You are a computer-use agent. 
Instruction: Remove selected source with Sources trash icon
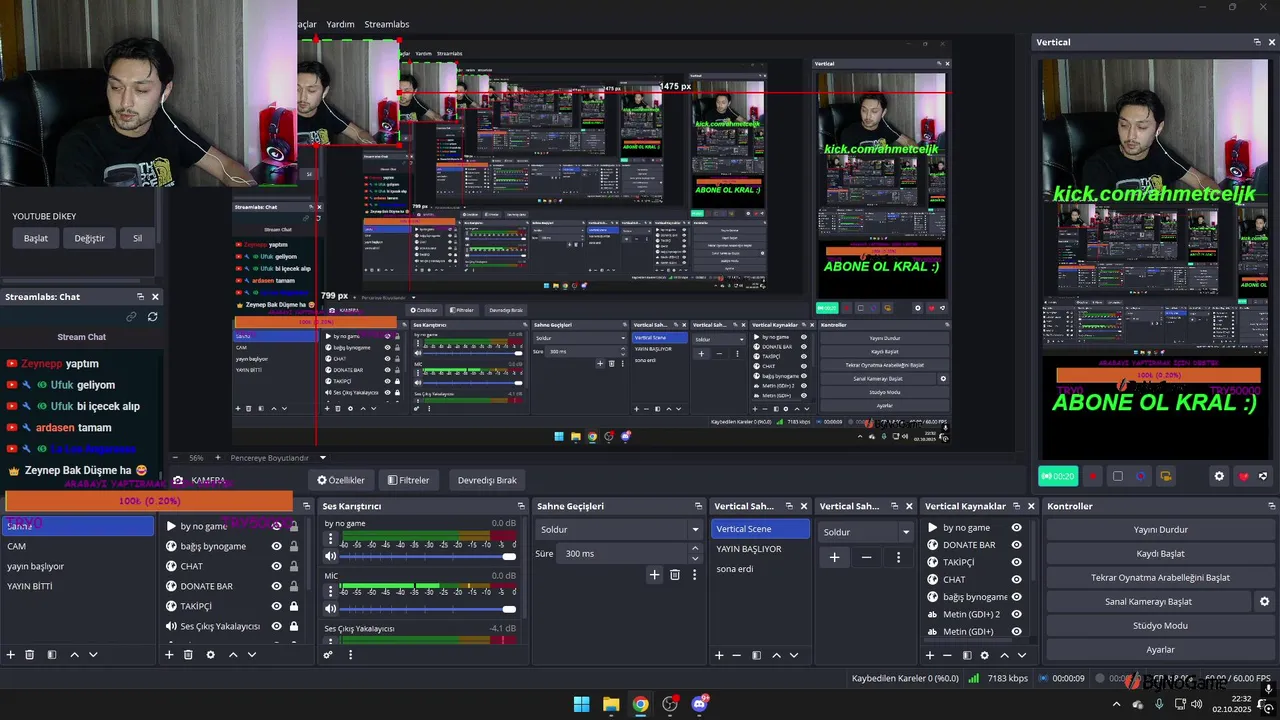click(188, 655)
